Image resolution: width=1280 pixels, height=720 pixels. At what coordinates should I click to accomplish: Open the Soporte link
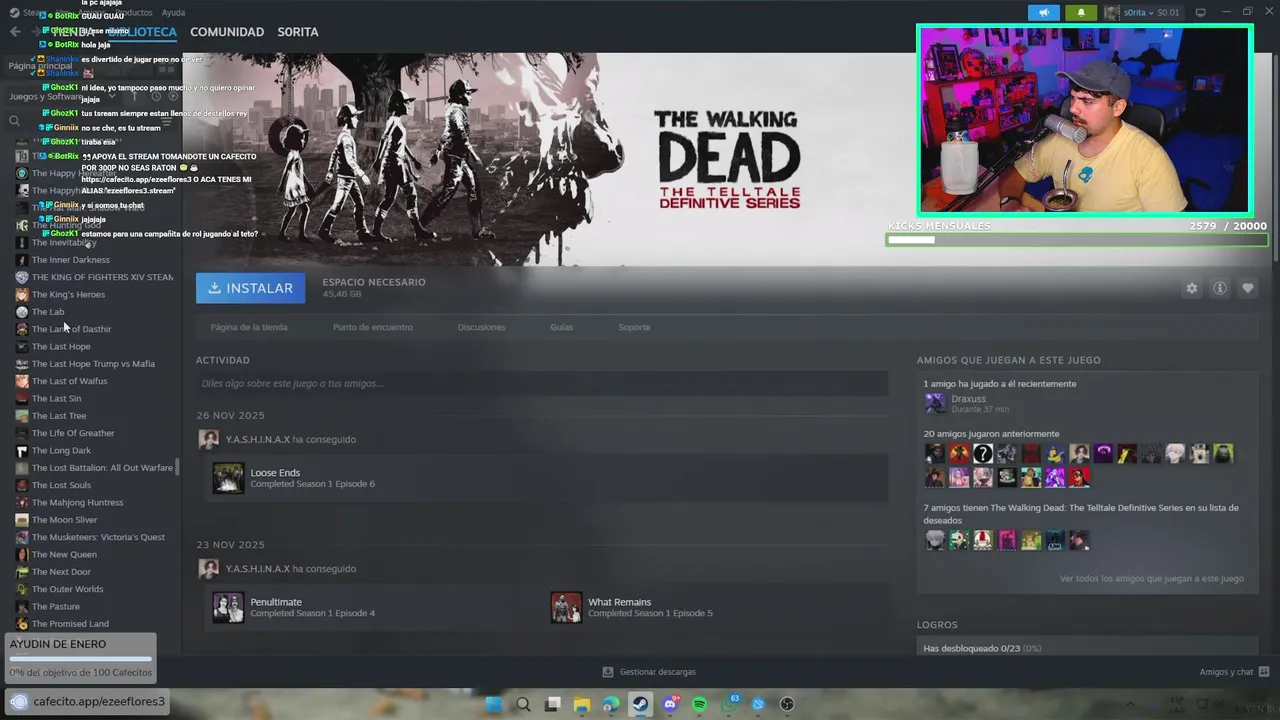click(x=634, y=327)
